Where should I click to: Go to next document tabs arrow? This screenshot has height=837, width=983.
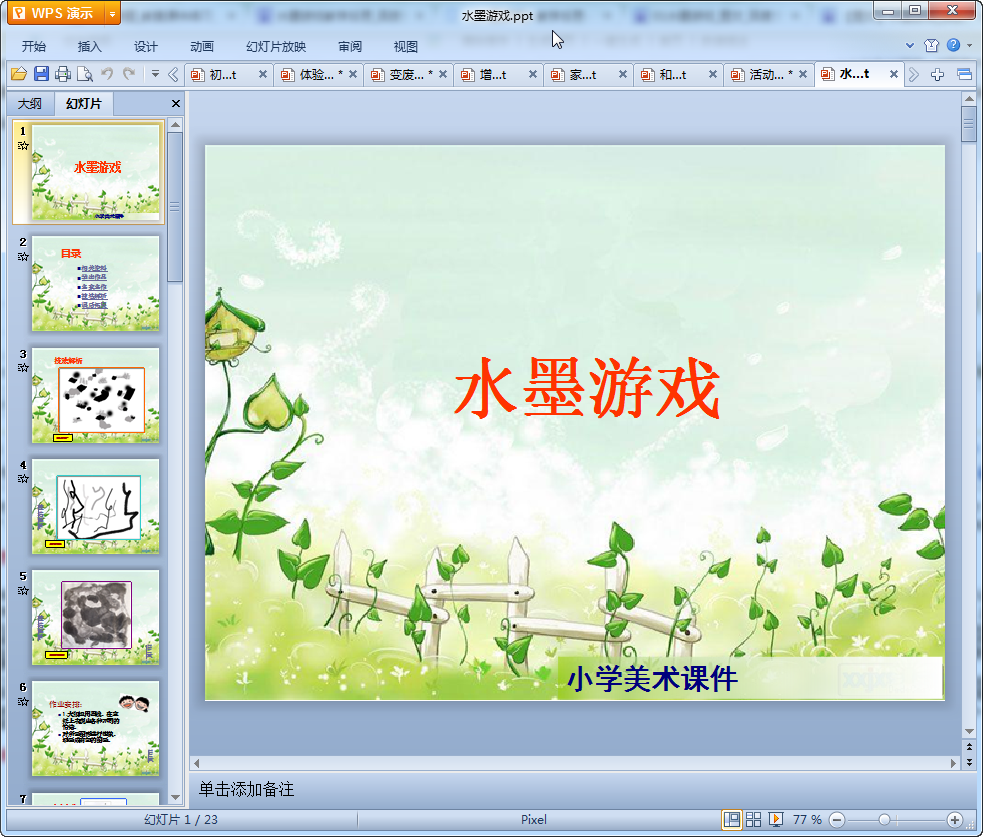pos(913,75)
